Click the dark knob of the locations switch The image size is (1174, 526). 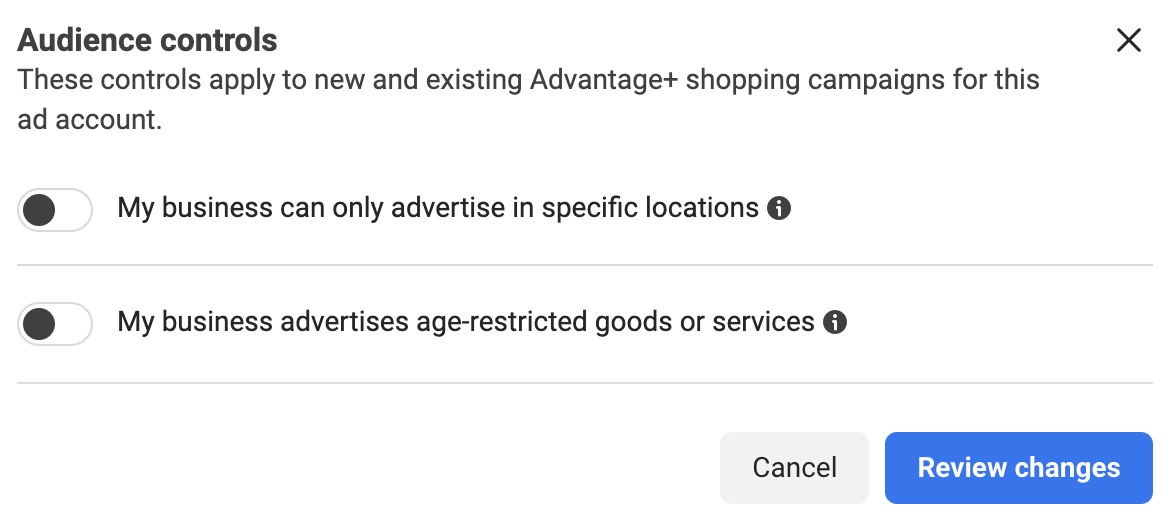coord(39,210)
